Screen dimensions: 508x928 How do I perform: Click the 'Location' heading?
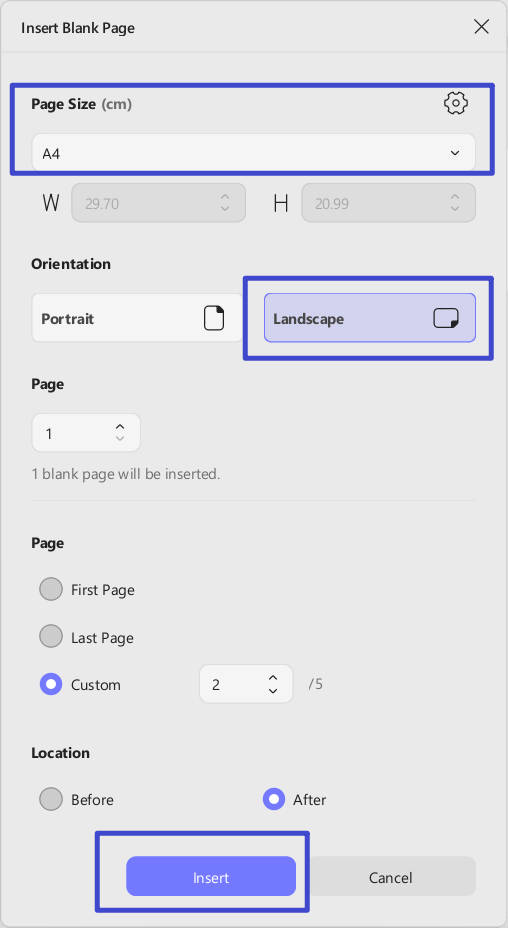(x=60, y=753)
